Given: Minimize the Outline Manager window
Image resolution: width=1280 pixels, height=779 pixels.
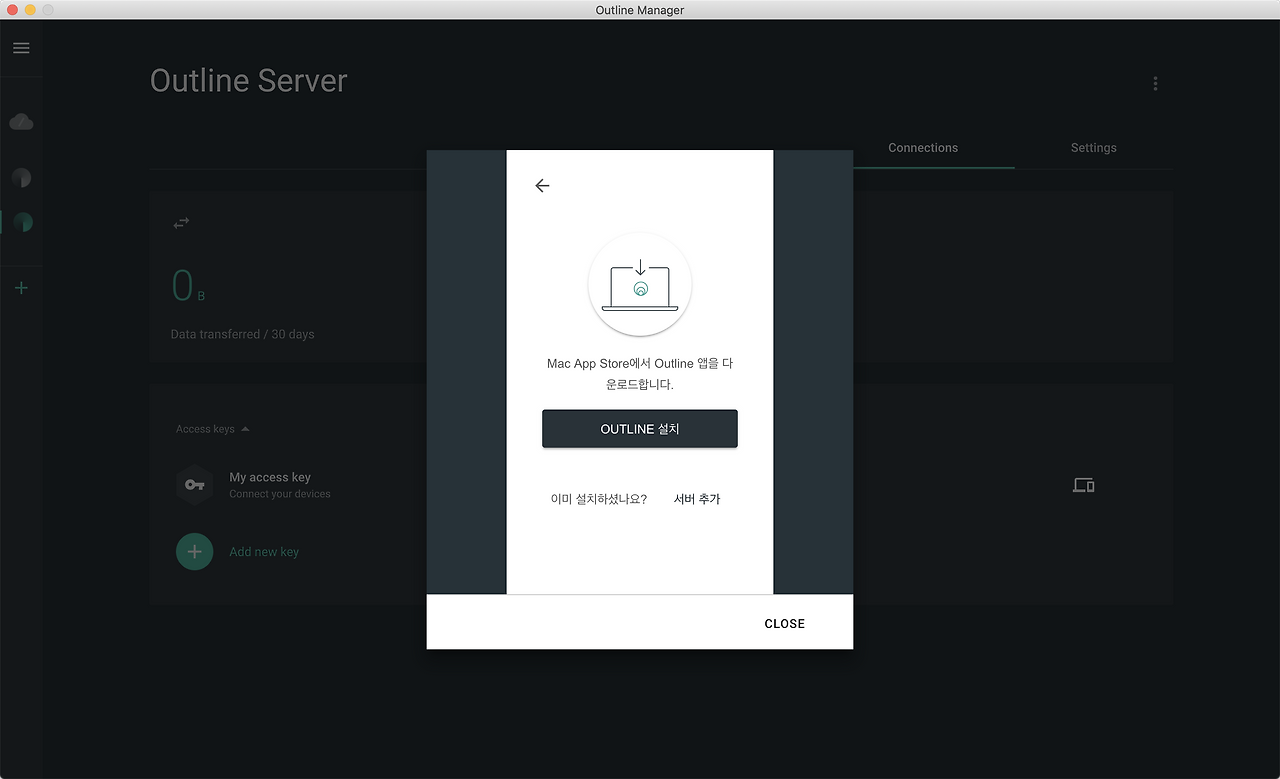Looking at the screenshot, I should (30, 9).
